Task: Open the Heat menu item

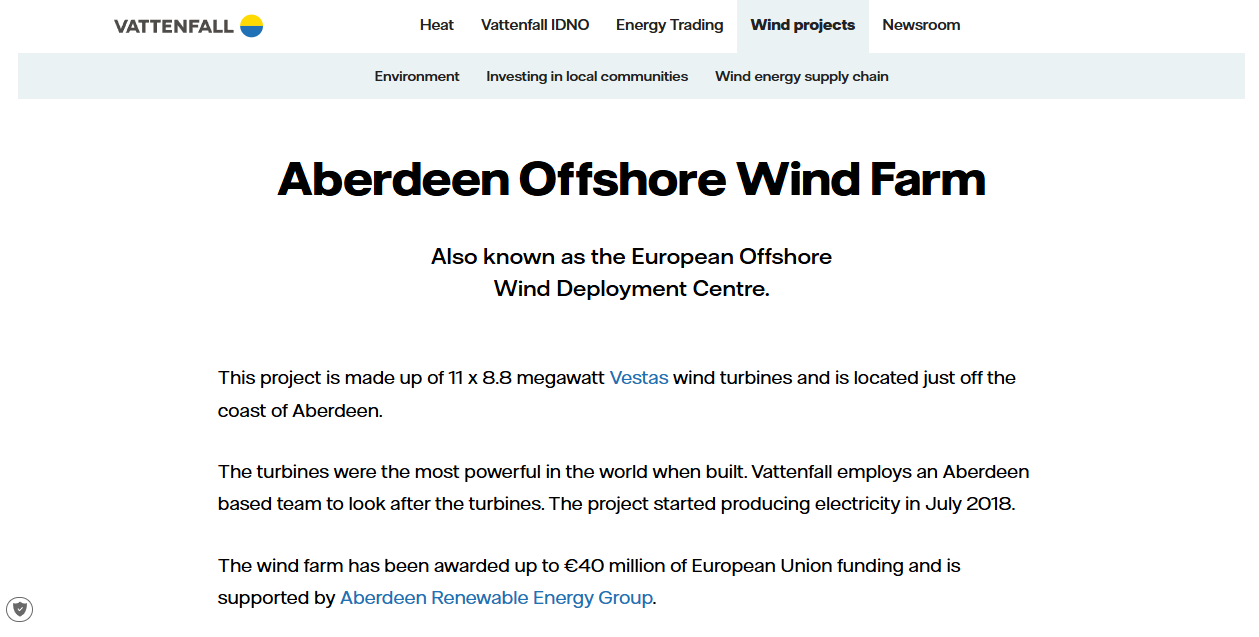Action: (x=436, y=25)
